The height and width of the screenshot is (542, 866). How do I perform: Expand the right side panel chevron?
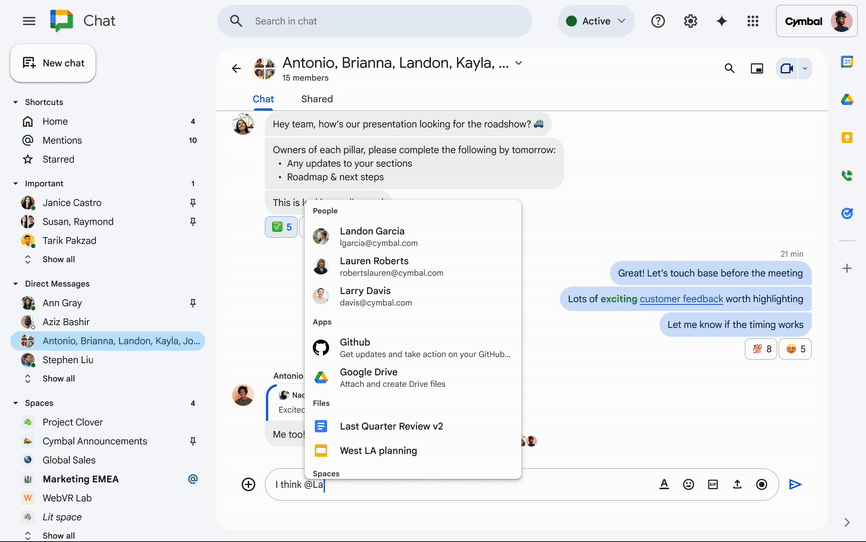(847, 522)
